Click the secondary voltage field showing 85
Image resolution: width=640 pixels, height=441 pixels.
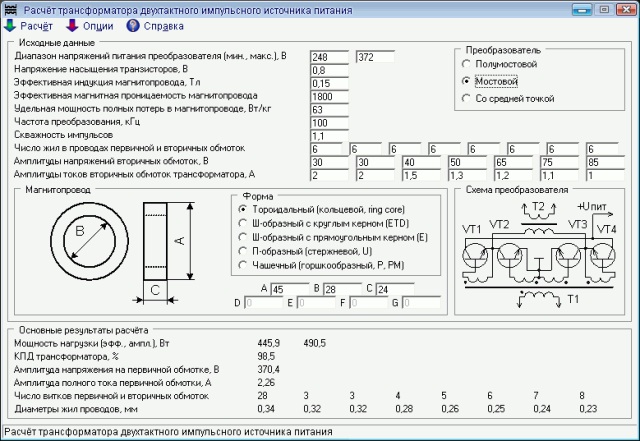605,162
